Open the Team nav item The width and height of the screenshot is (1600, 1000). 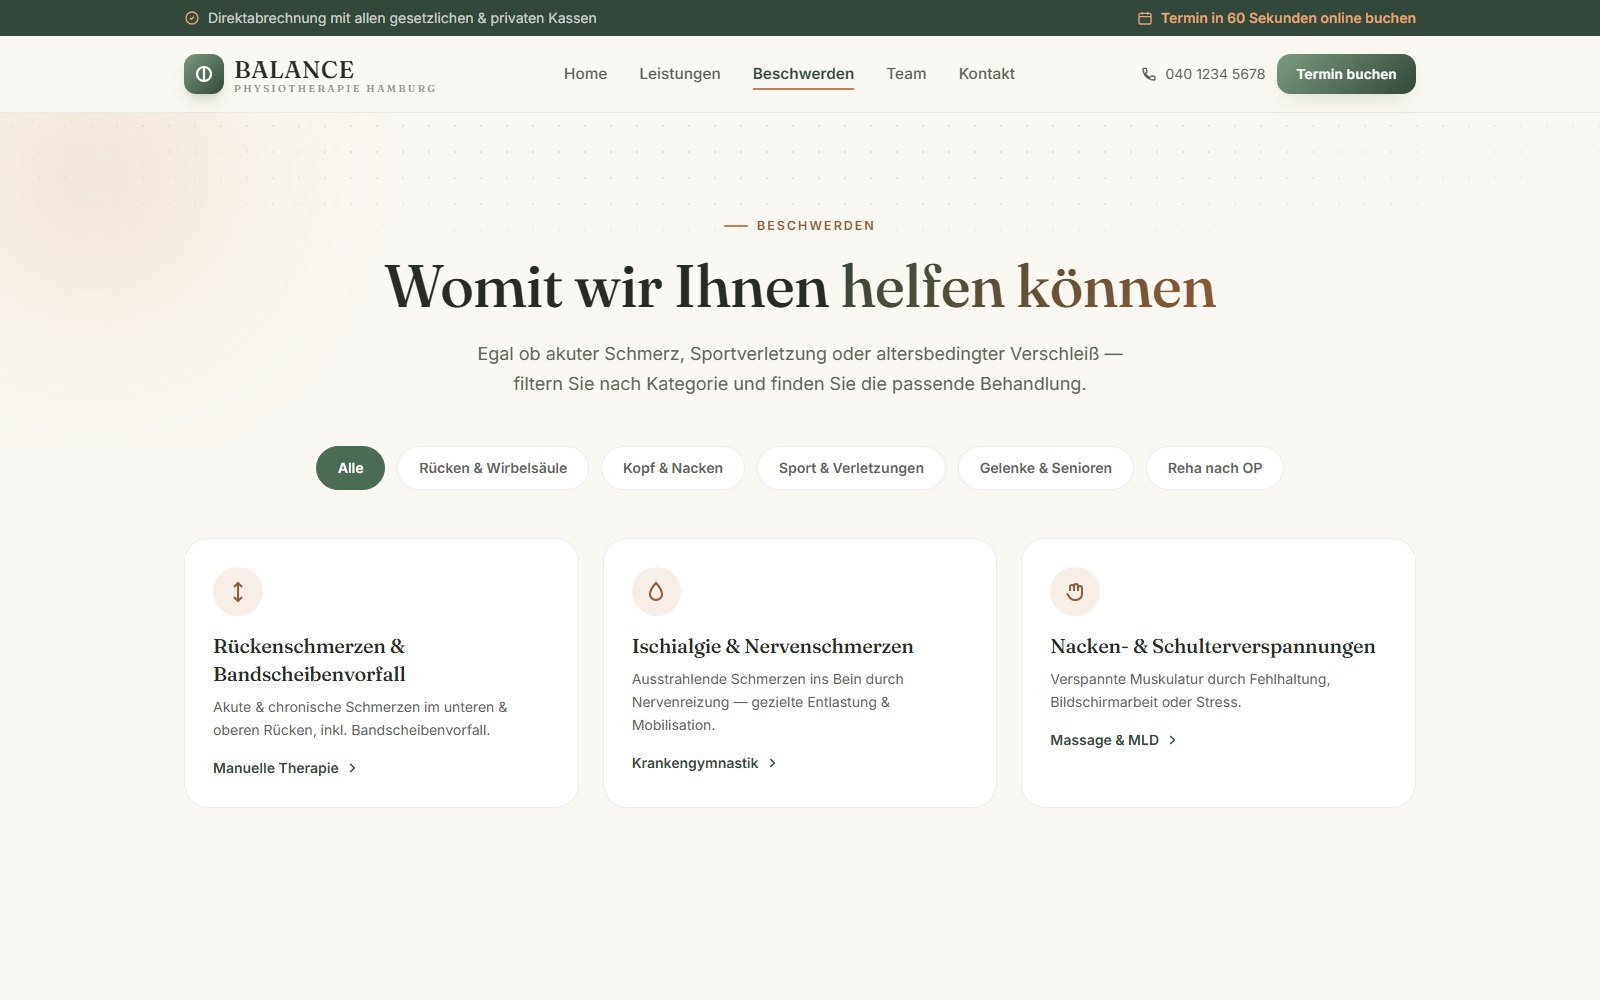pyautogui.click(x=906, y=74)
